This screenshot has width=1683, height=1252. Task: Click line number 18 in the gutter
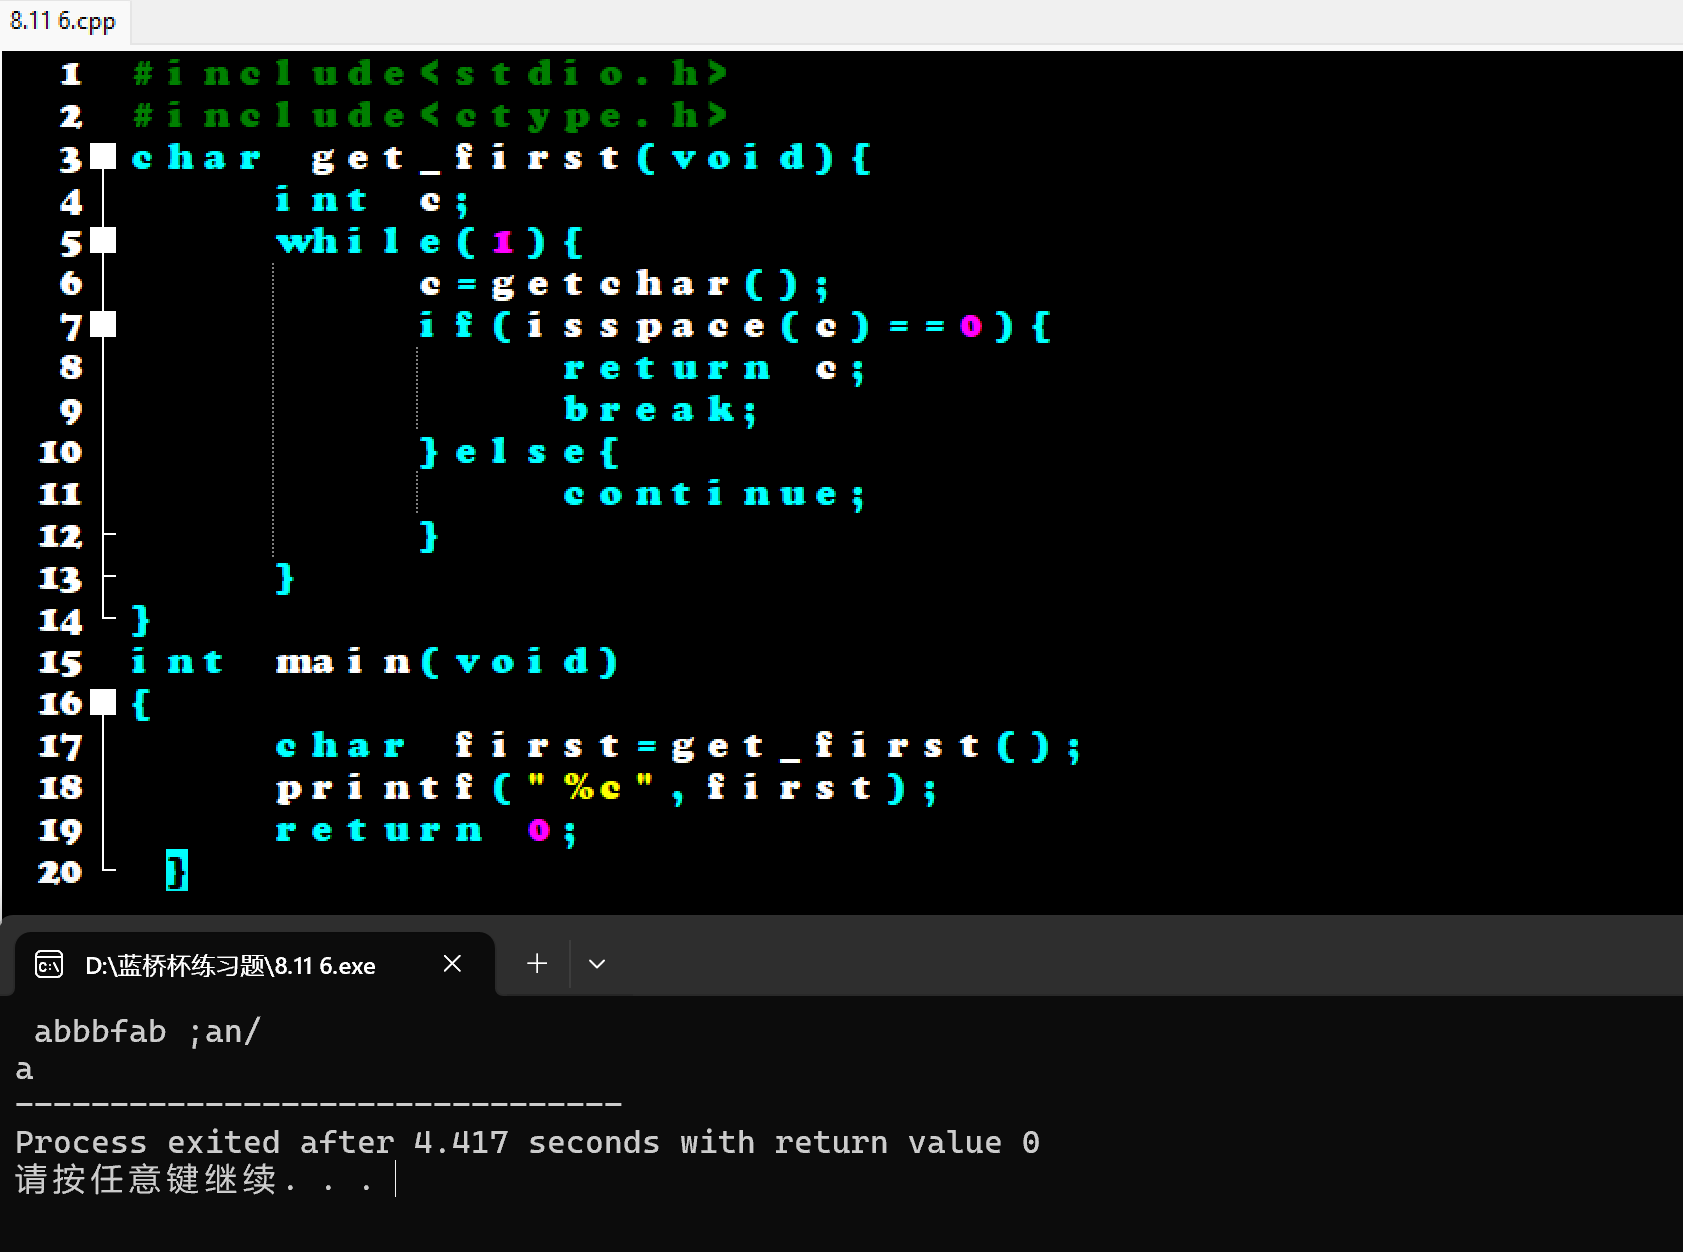coord(60,788)
